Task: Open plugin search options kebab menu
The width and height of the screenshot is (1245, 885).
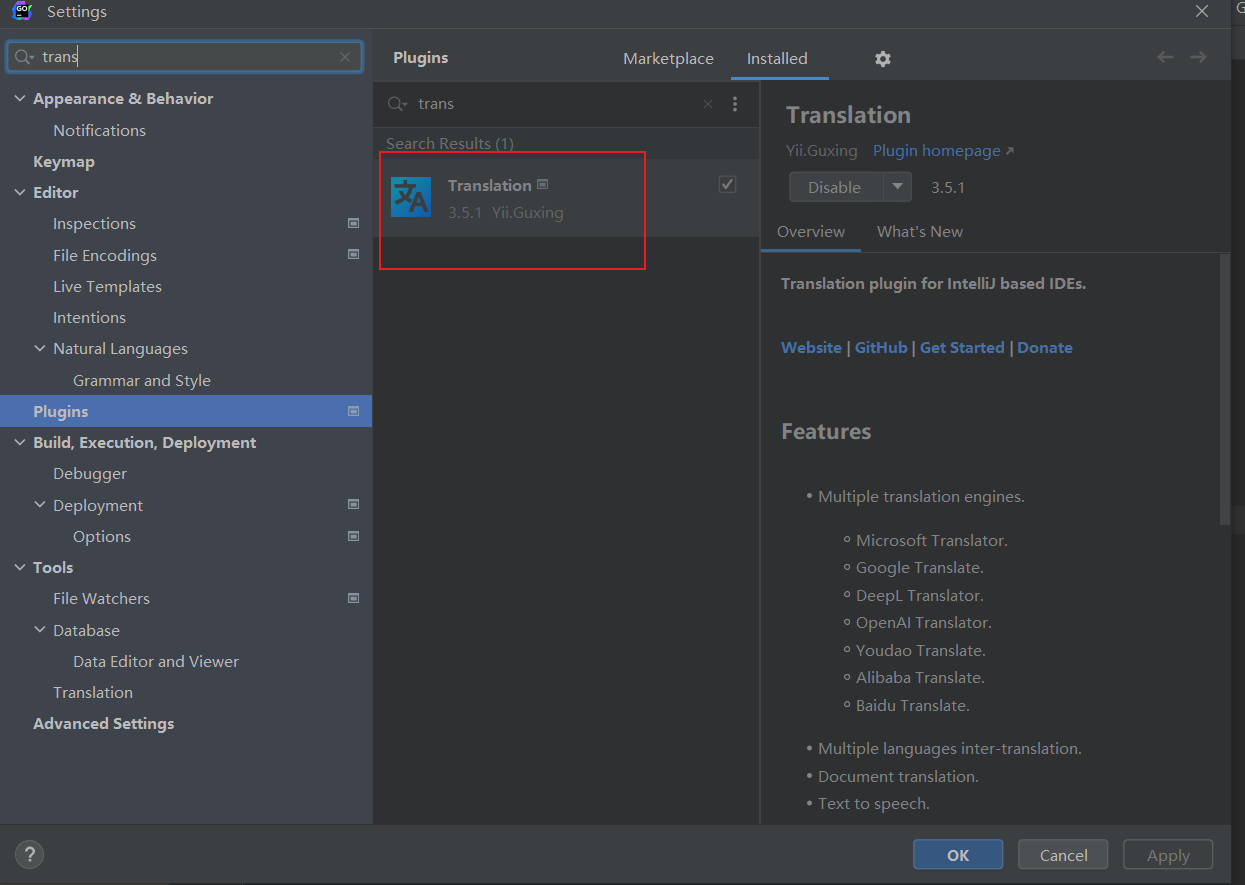Action: [735, 104]
